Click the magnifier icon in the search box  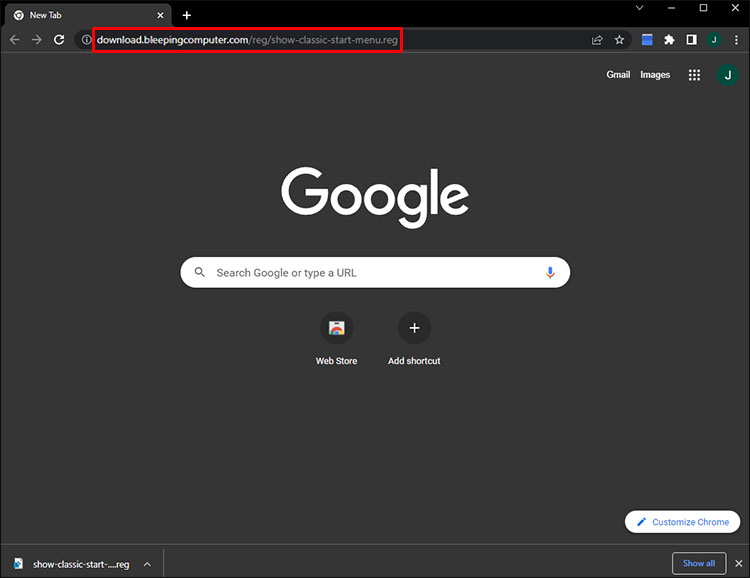(x=199, y=272)
